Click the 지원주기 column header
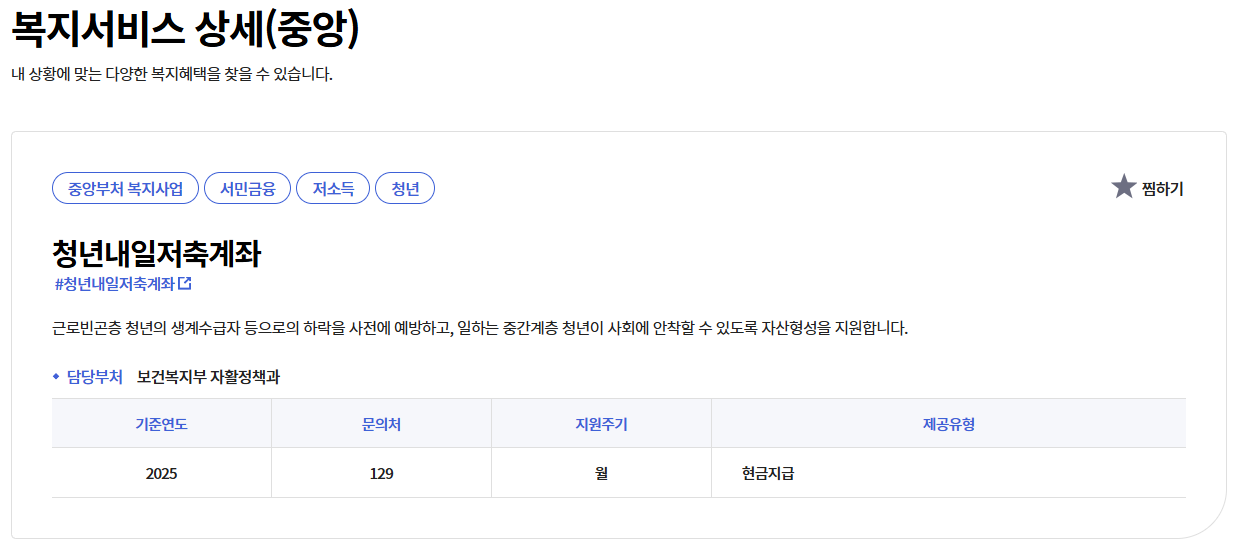This screenshot has height=548, width=1242. [x=601, y=424]
